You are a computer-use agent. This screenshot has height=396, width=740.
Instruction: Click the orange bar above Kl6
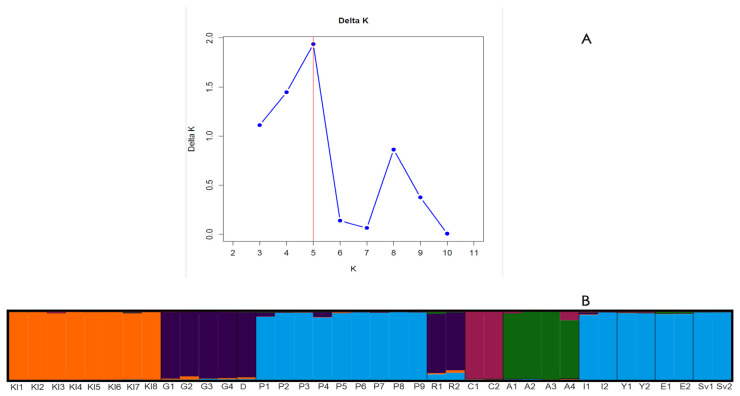coord(113,345)
